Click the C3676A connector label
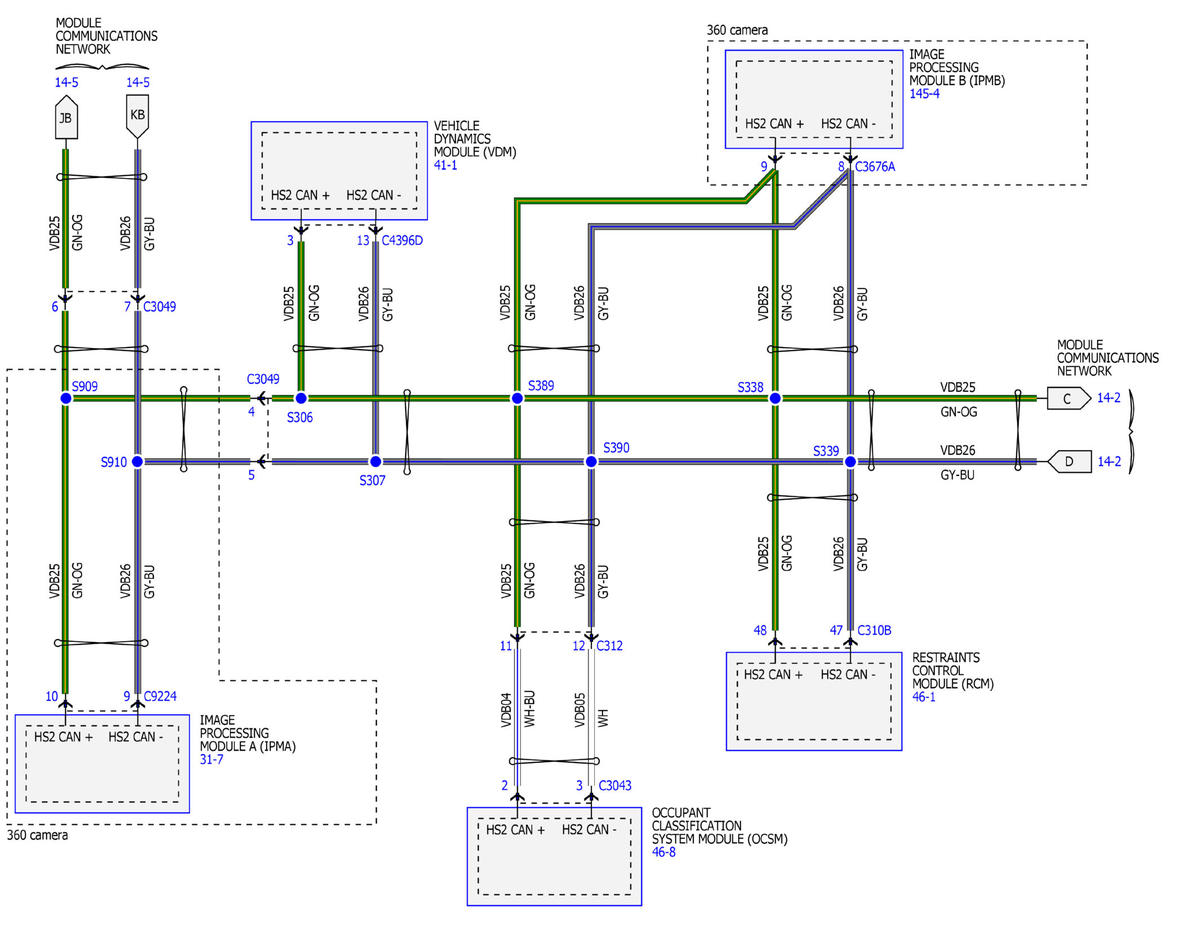 (874, 167)
